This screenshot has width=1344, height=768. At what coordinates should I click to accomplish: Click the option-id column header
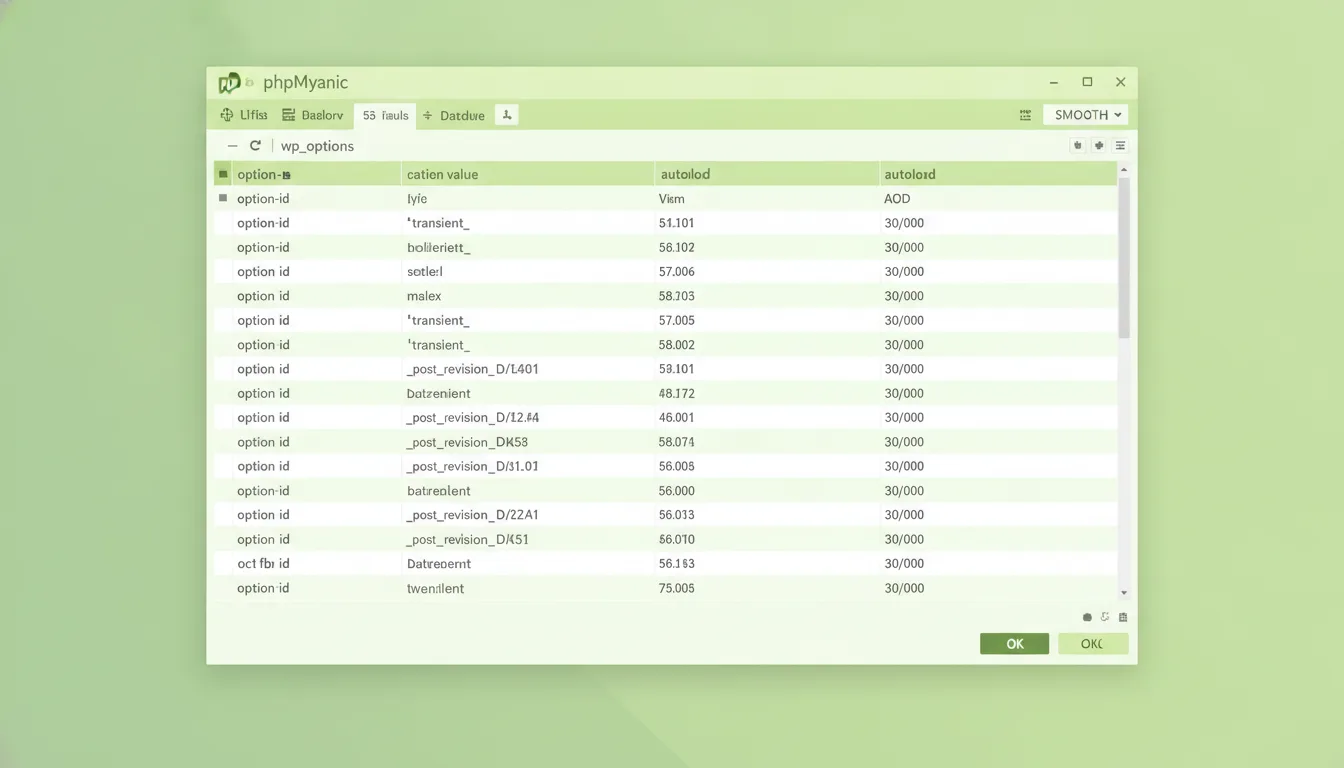point(264,174)
